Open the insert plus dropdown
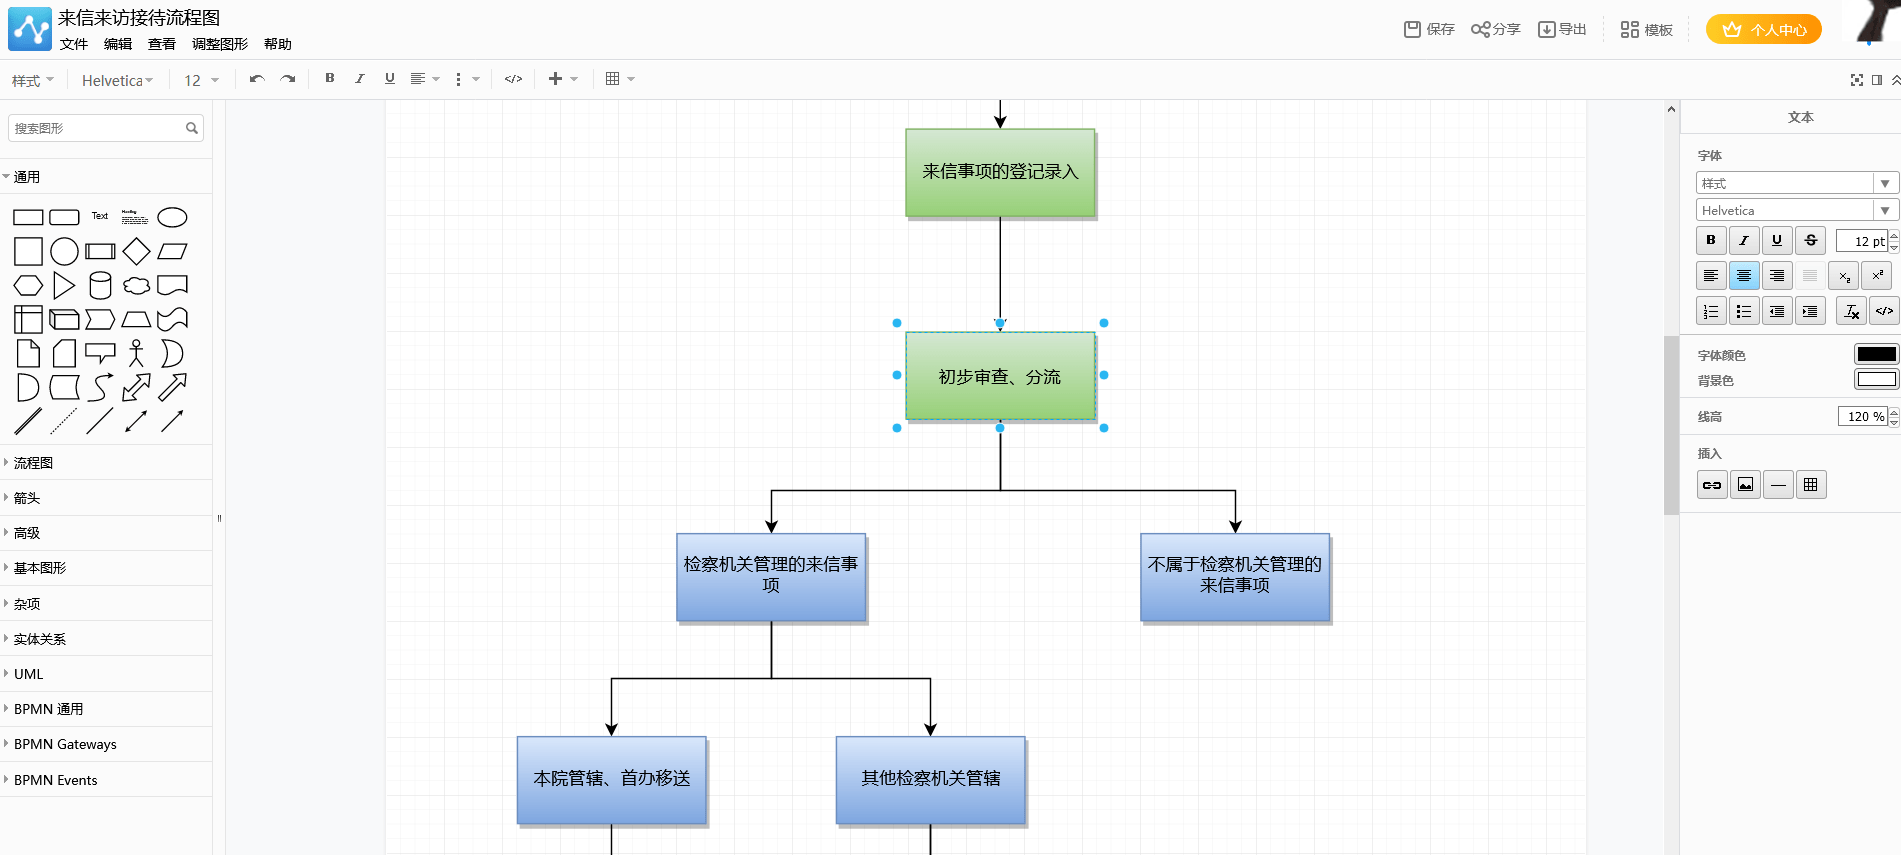The image size is (1901, 855). point(563,79)
